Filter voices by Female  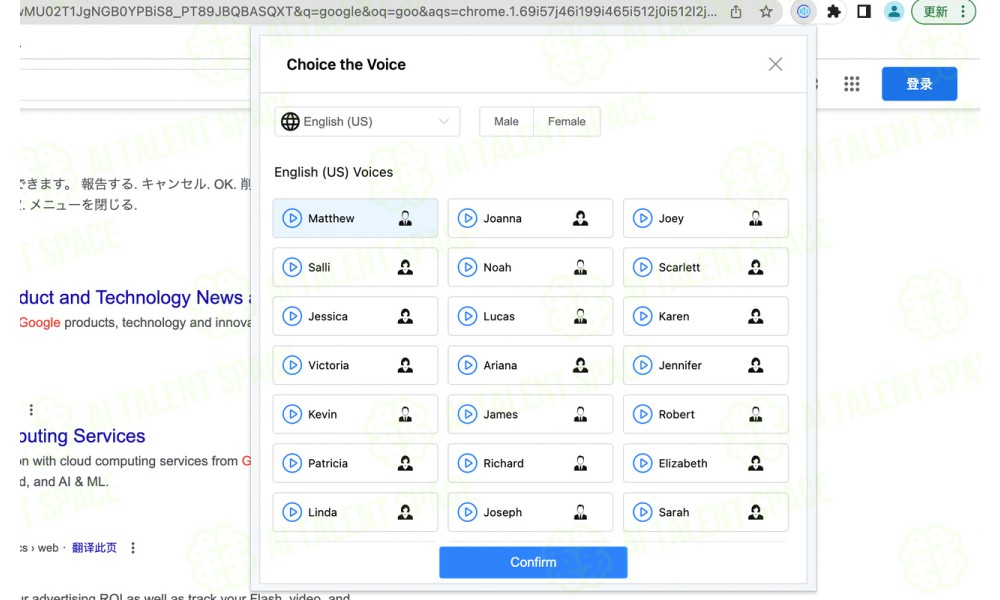click(x=566, y=121)
